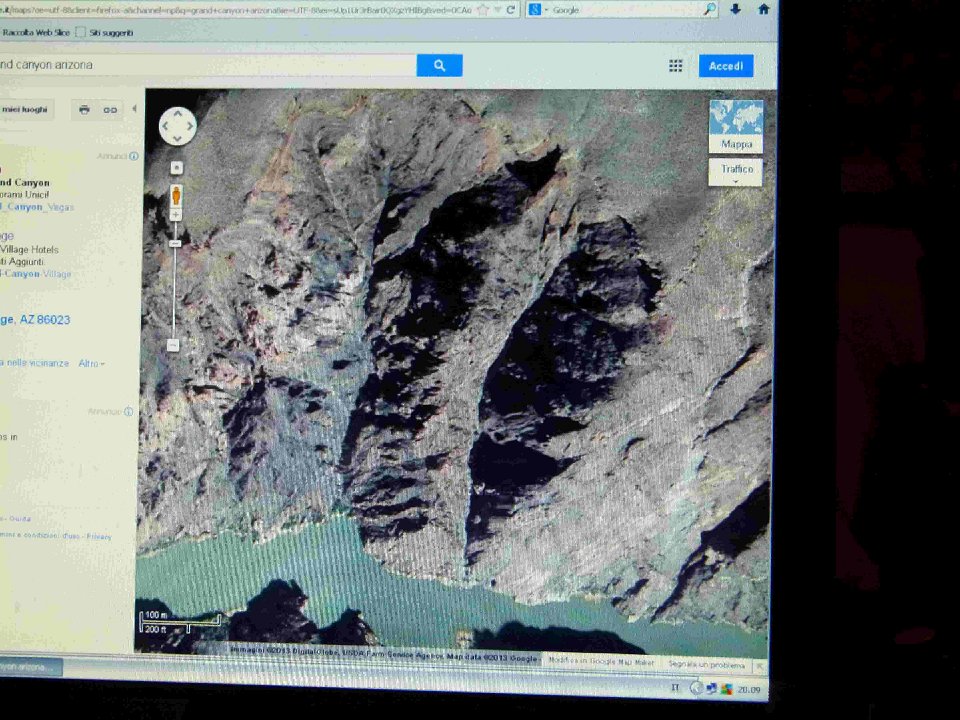Collapse the side panel with the arrow
Viewport: 960px width, 720px height.
click(134, 109)
